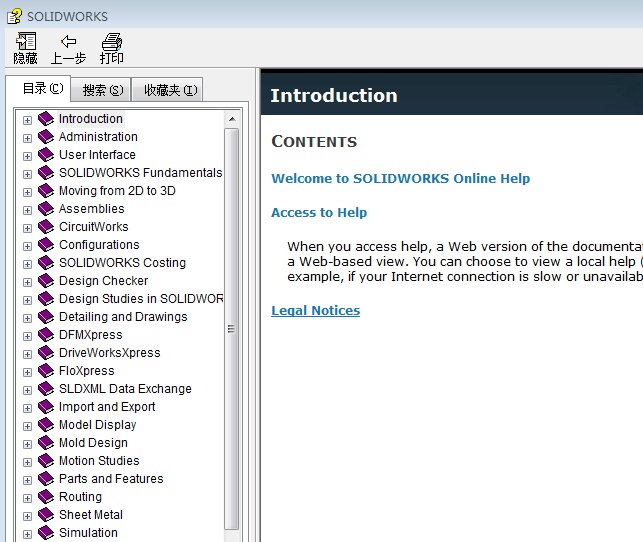This screenshot has width=643, height=542.
Task: Click the book icon beside Sheet Metal
Action: pyautogui.click(x=46, y=515)
